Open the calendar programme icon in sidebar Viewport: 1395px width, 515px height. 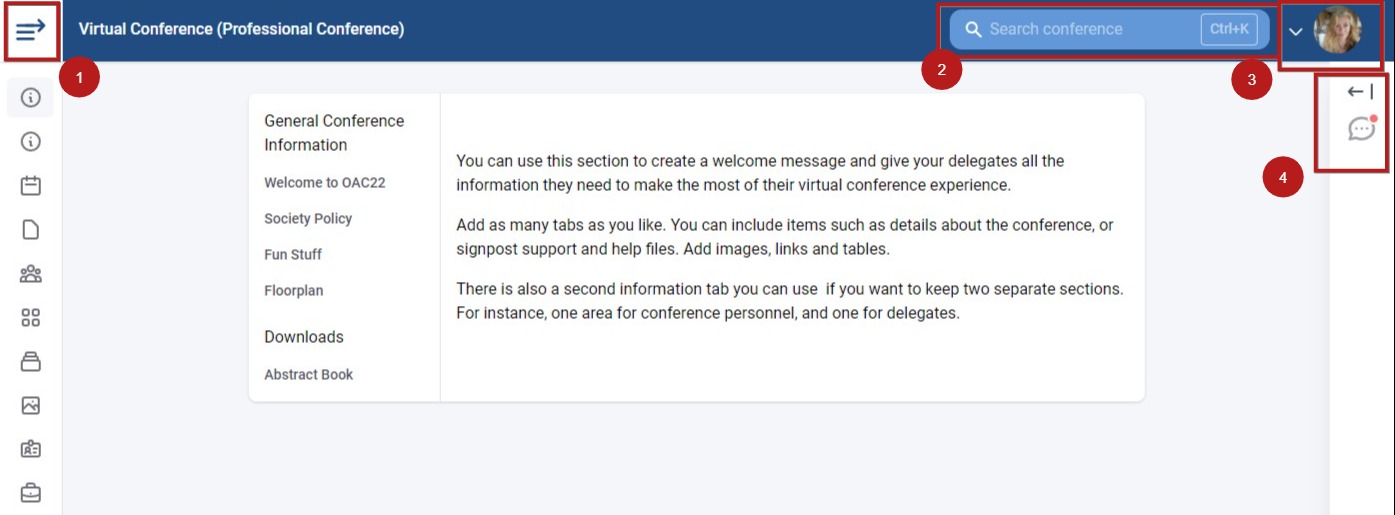tap(31, 186)
